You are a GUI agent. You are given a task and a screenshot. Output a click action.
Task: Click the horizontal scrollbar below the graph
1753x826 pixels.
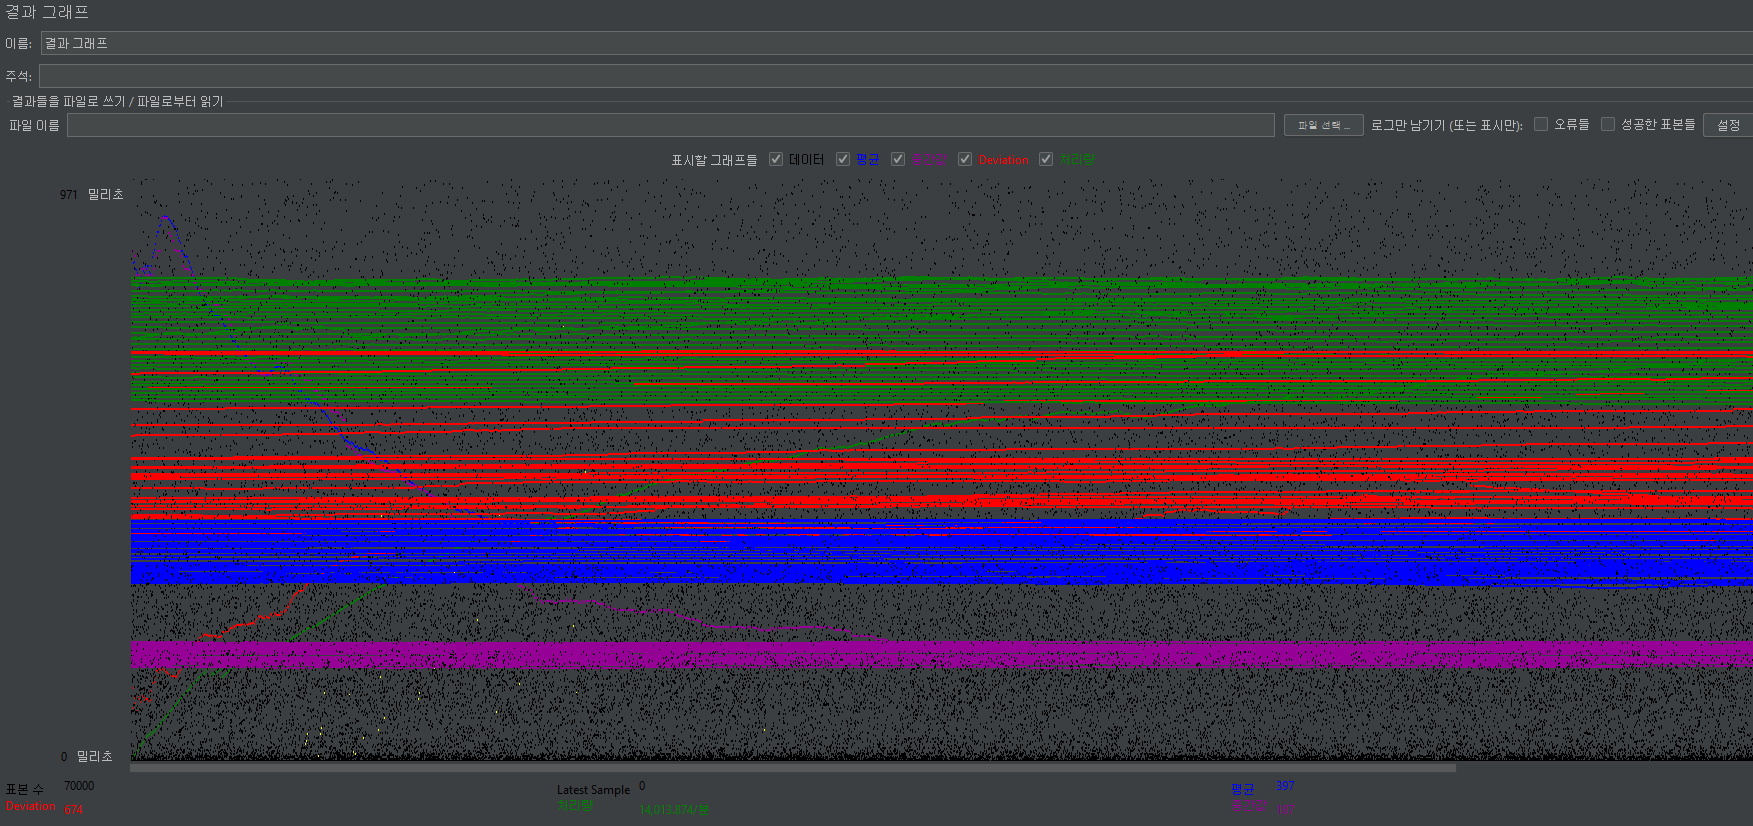coord(792,768)
